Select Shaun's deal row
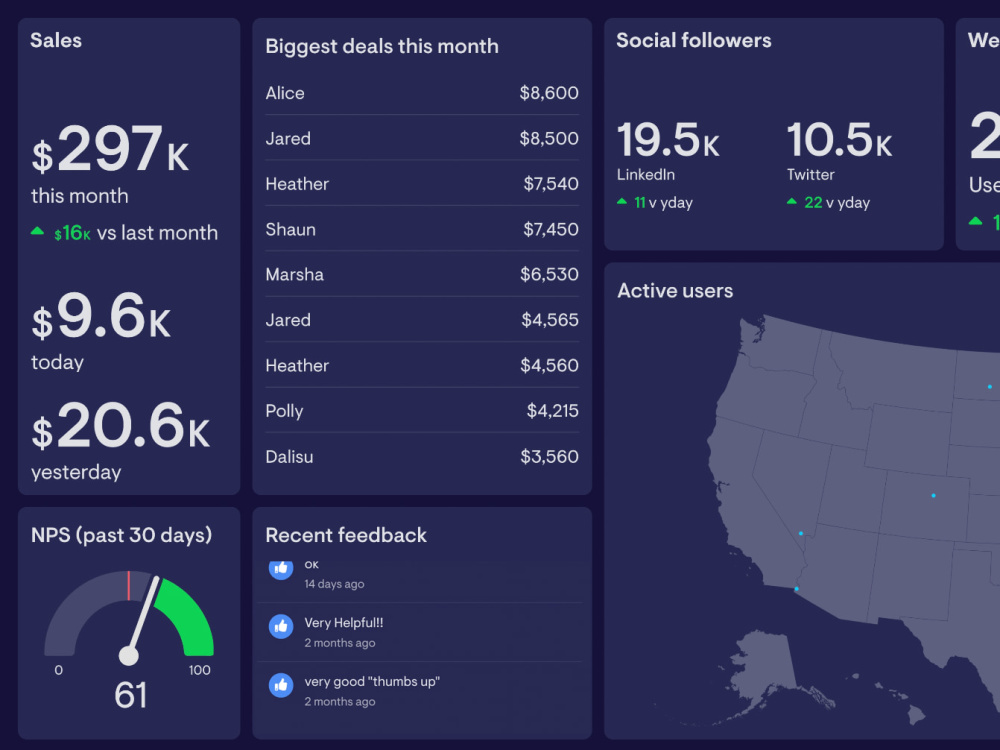 coord(422,229)
